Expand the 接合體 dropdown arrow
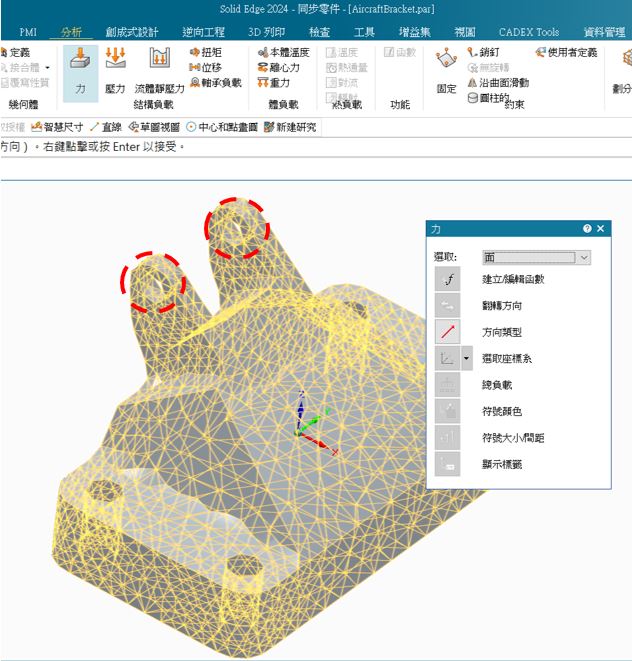 48,67
